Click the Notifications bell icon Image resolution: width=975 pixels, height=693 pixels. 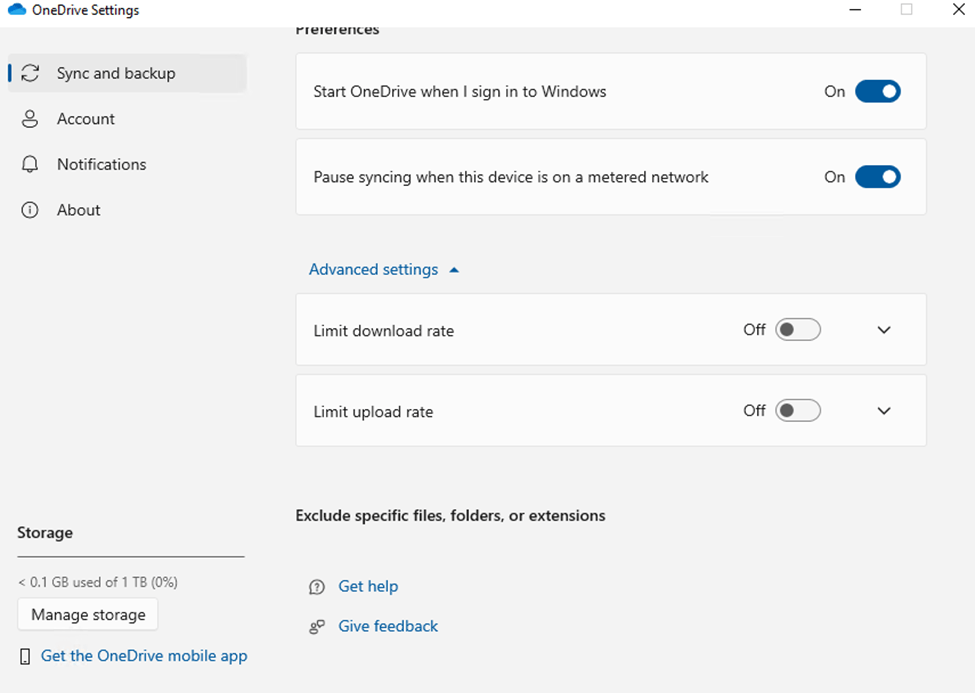pos(30,164)
